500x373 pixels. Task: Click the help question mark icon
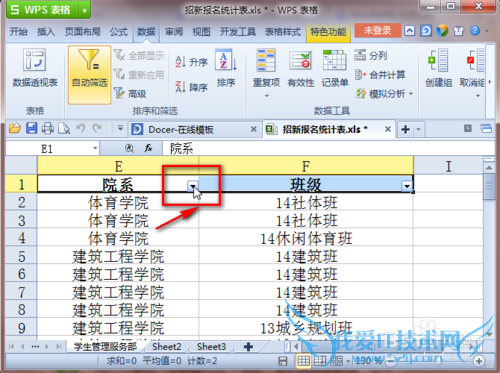475,31
